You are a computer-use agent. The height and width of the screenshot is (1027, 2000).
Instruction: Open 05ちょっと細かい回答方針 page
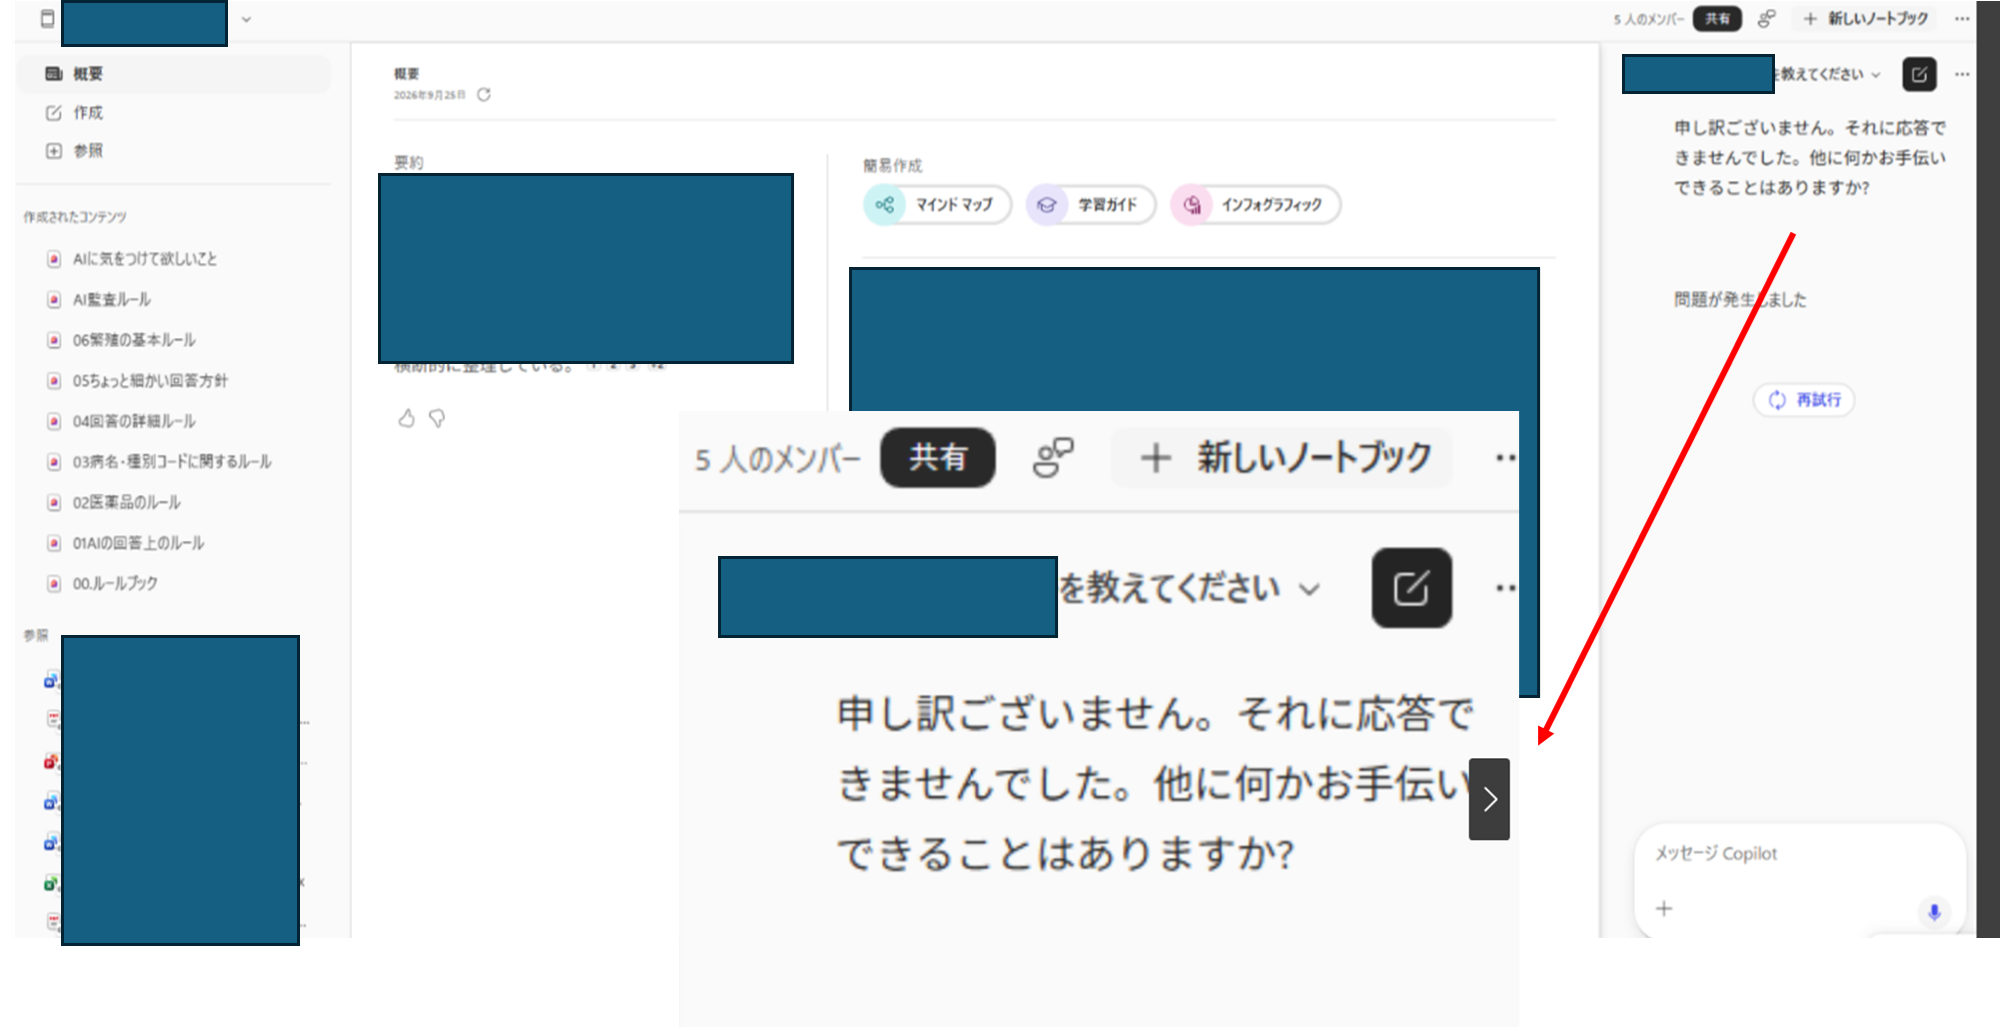point(150,381)
